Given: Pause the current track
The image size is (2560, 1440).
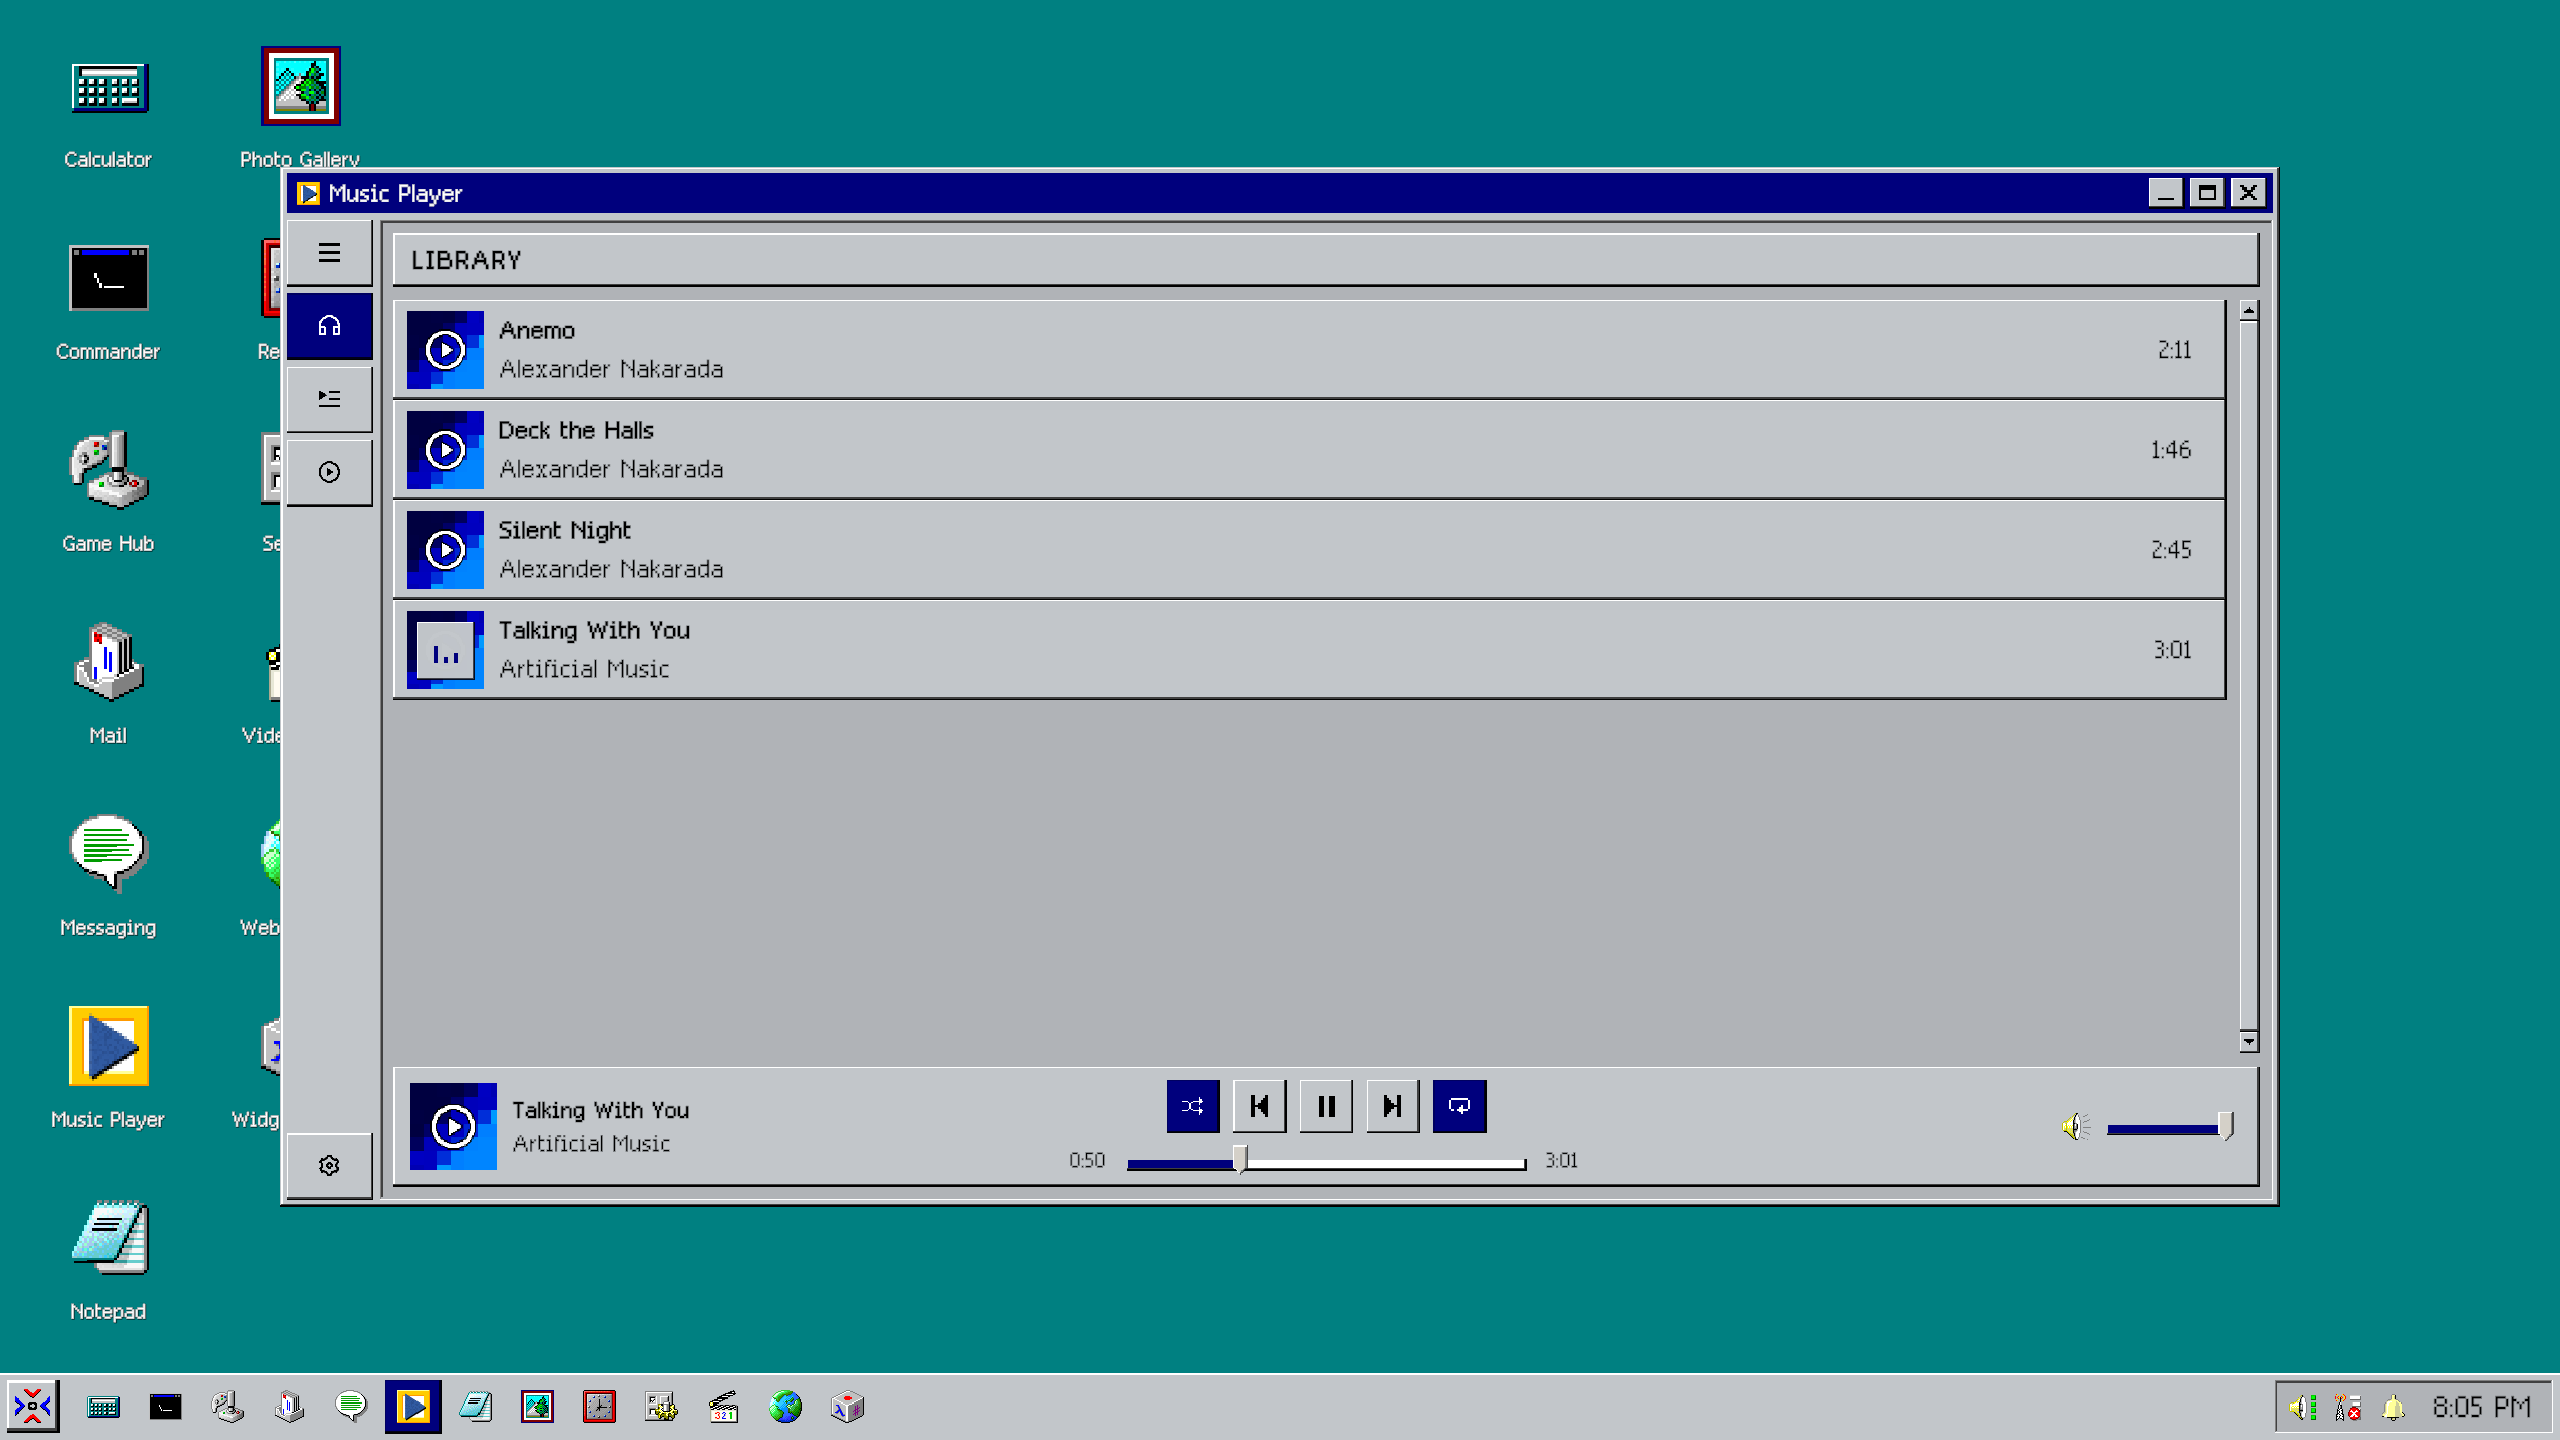Looking at the screenshot, I should click(1326, 1106).
